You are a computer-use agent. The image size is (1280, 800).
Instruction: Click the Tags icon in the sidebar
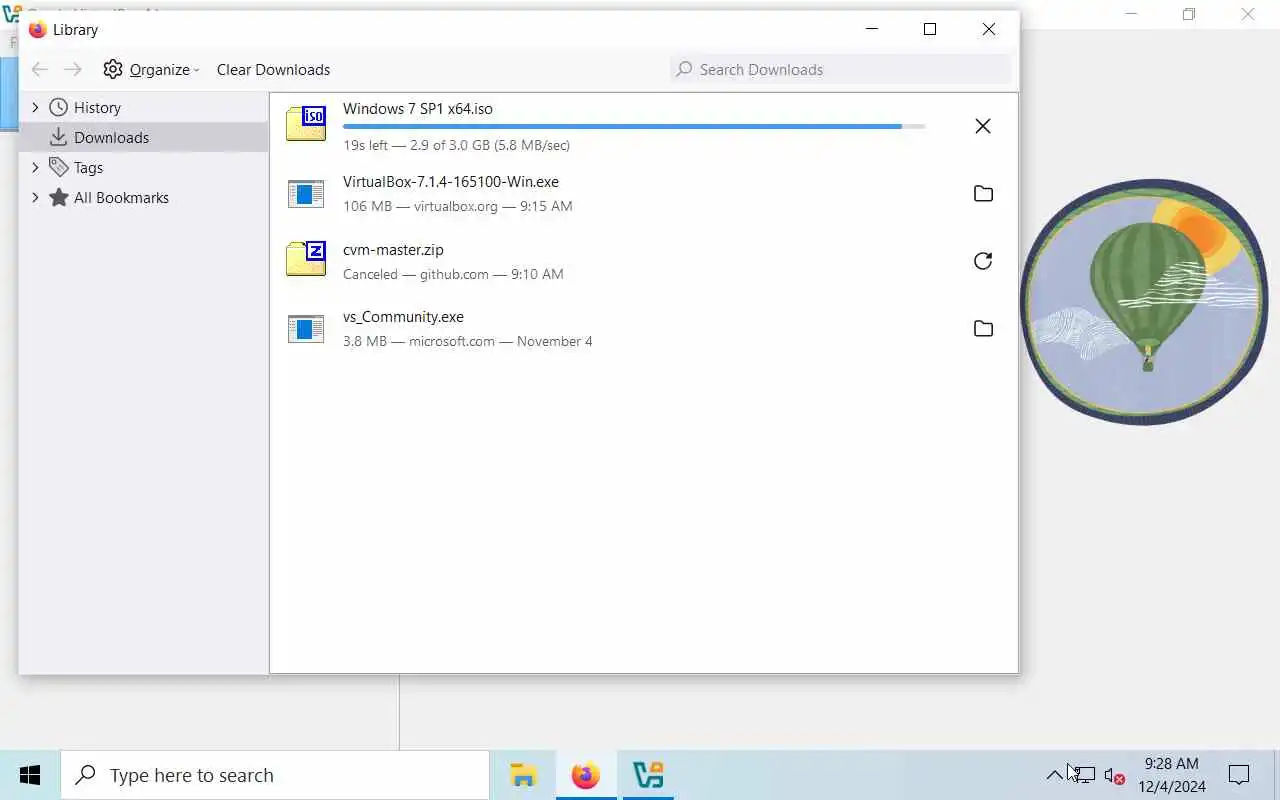pyautogui.click(x=59, y=167)
